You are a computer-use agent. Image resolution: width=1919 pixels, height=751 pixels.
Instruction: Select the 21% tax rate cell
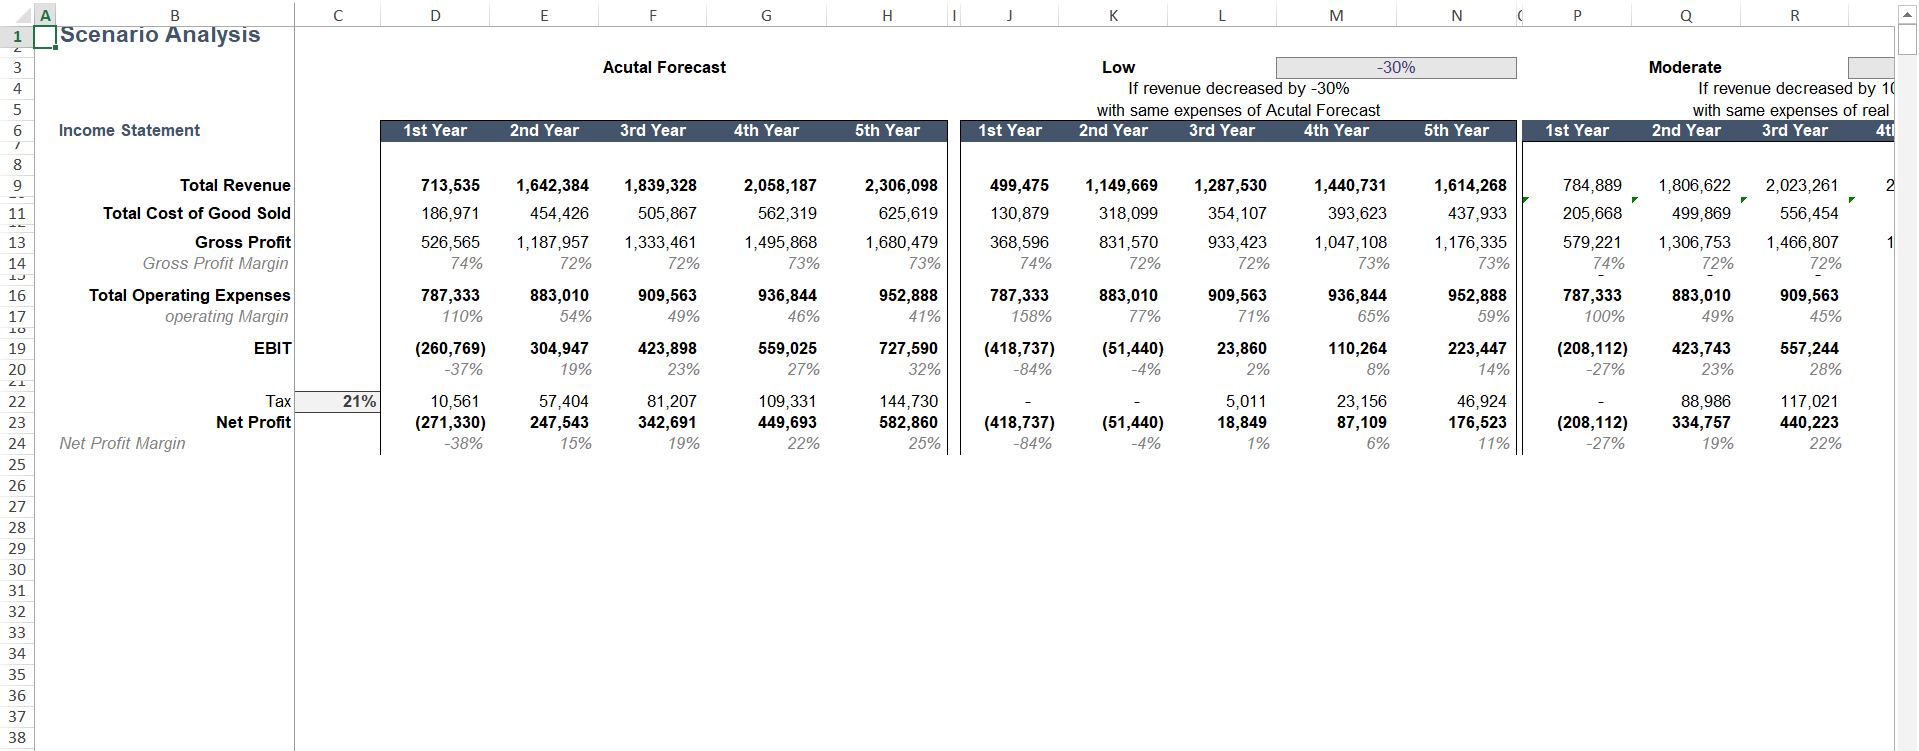pyautogui.click(x=338, y=401)
